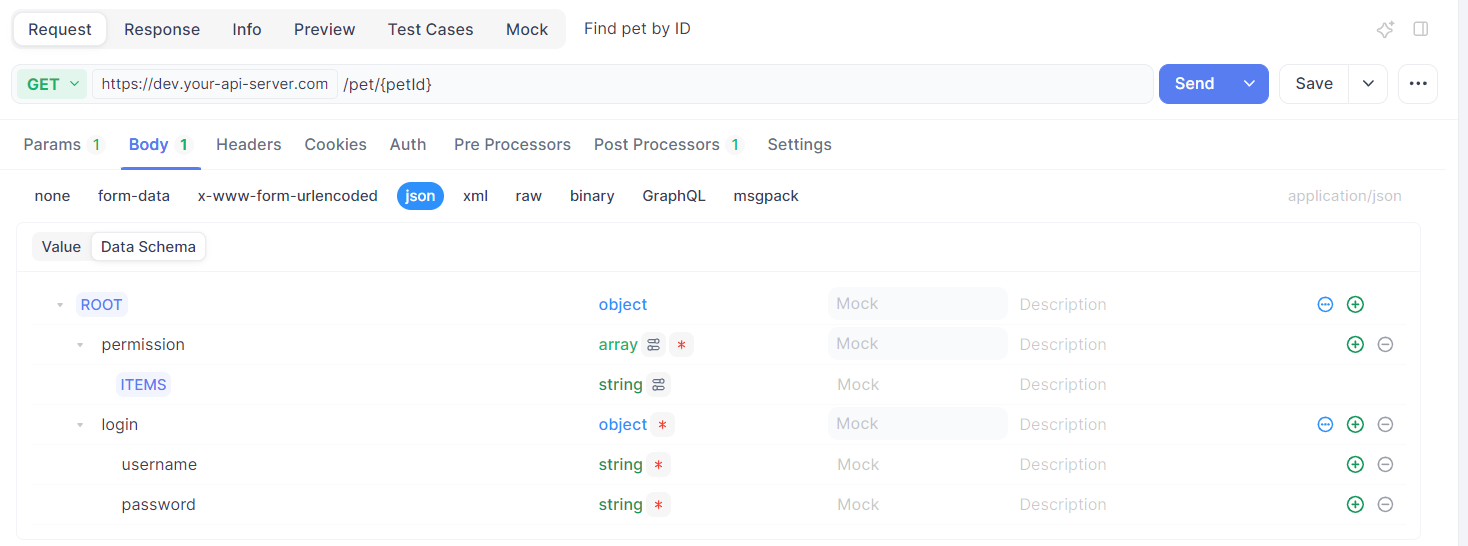The width and height of the screenshot is (1468, 546).
Task: Delete the username field
Action: tap(1385, 464)
